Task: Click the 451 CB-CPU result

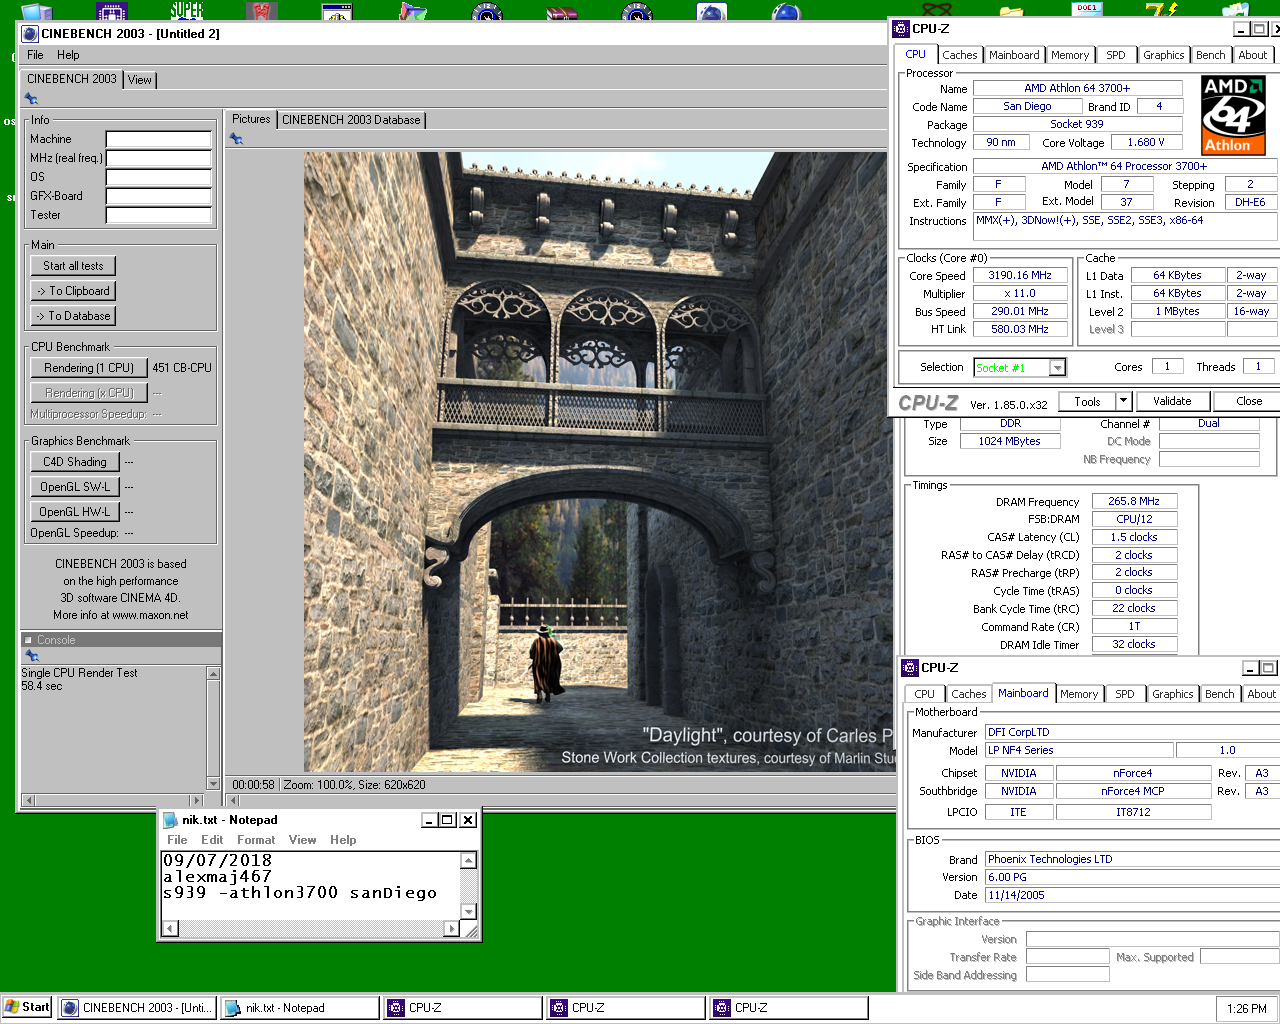Action: tap(182, 368)
